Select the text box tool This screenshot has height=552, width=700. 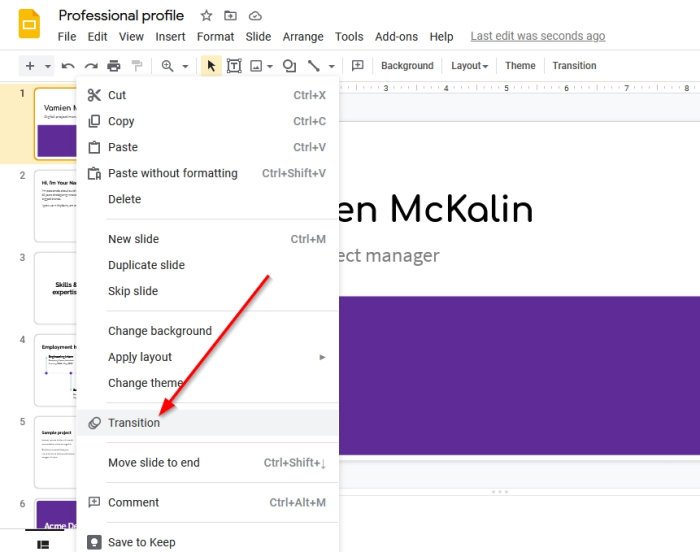tap(234, 66)
